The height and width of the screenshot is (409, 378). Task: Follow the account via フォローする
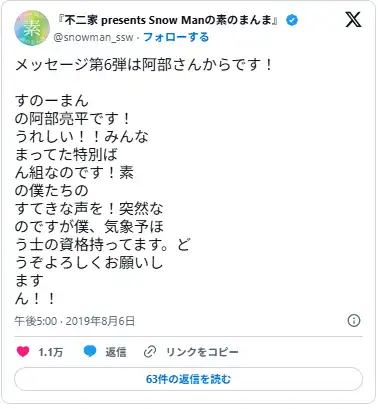(176, 37)
